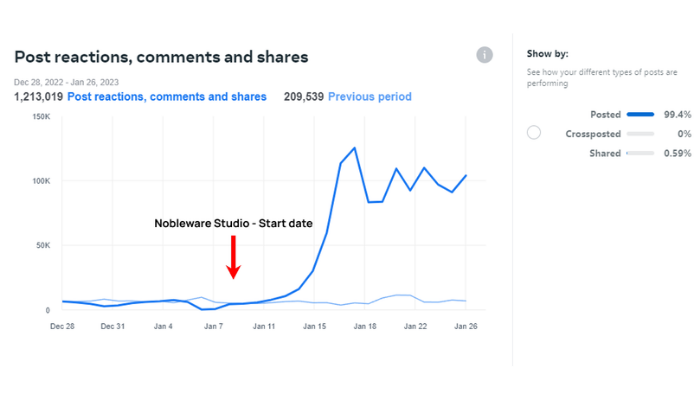Click the 'Previous period' legend link
The height and width of the screenshot is (400, 700).
pyautogui.click(x=369, y=97)
